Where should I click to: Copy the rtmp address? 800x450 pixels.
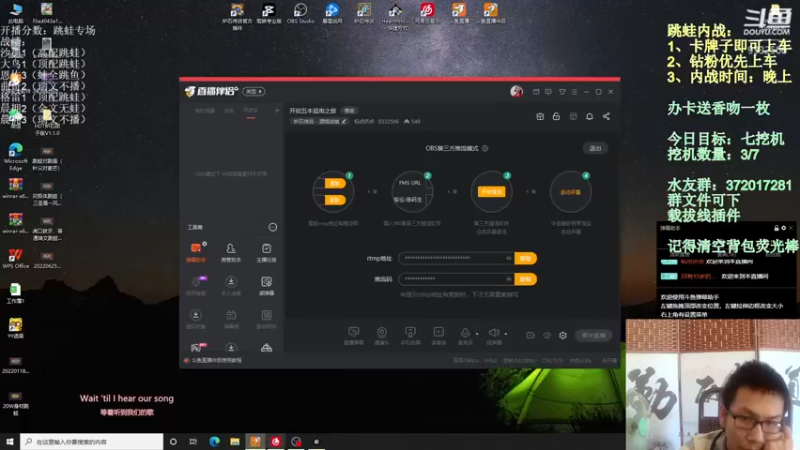[526, 258]
